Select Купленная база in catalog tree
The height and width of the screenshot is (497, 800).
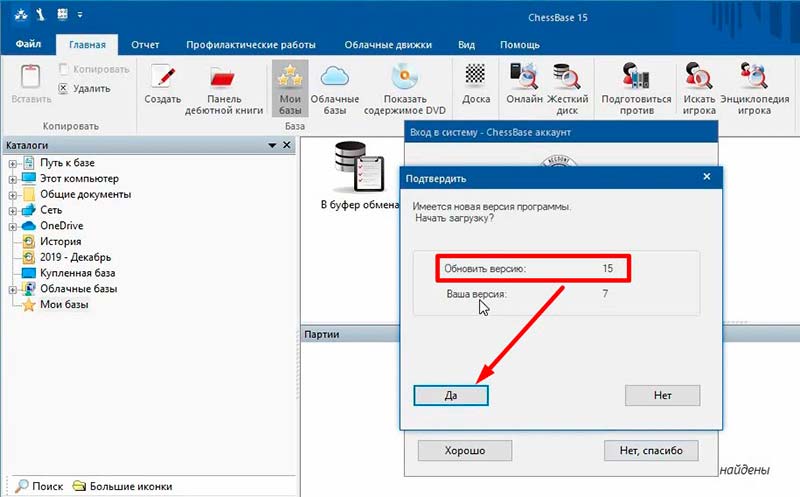tap(77, 273)
